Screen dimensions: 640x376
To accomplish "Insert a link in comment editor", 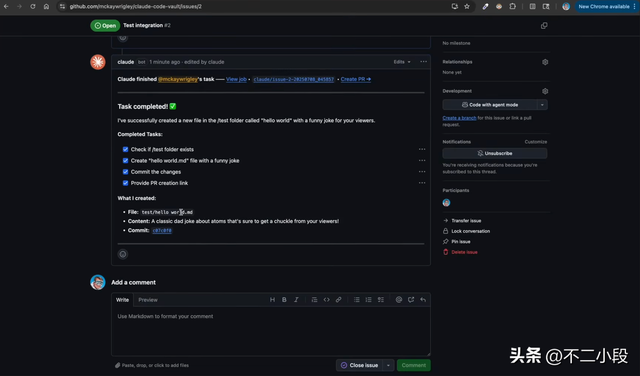I will click(338, 300).
